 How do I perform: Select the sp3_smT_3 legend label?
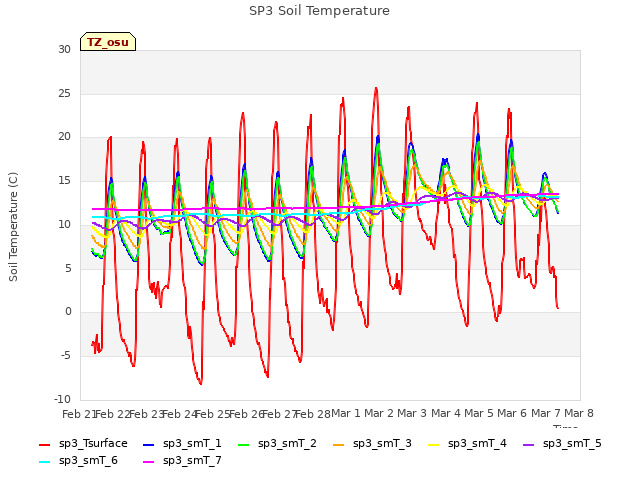382,444
